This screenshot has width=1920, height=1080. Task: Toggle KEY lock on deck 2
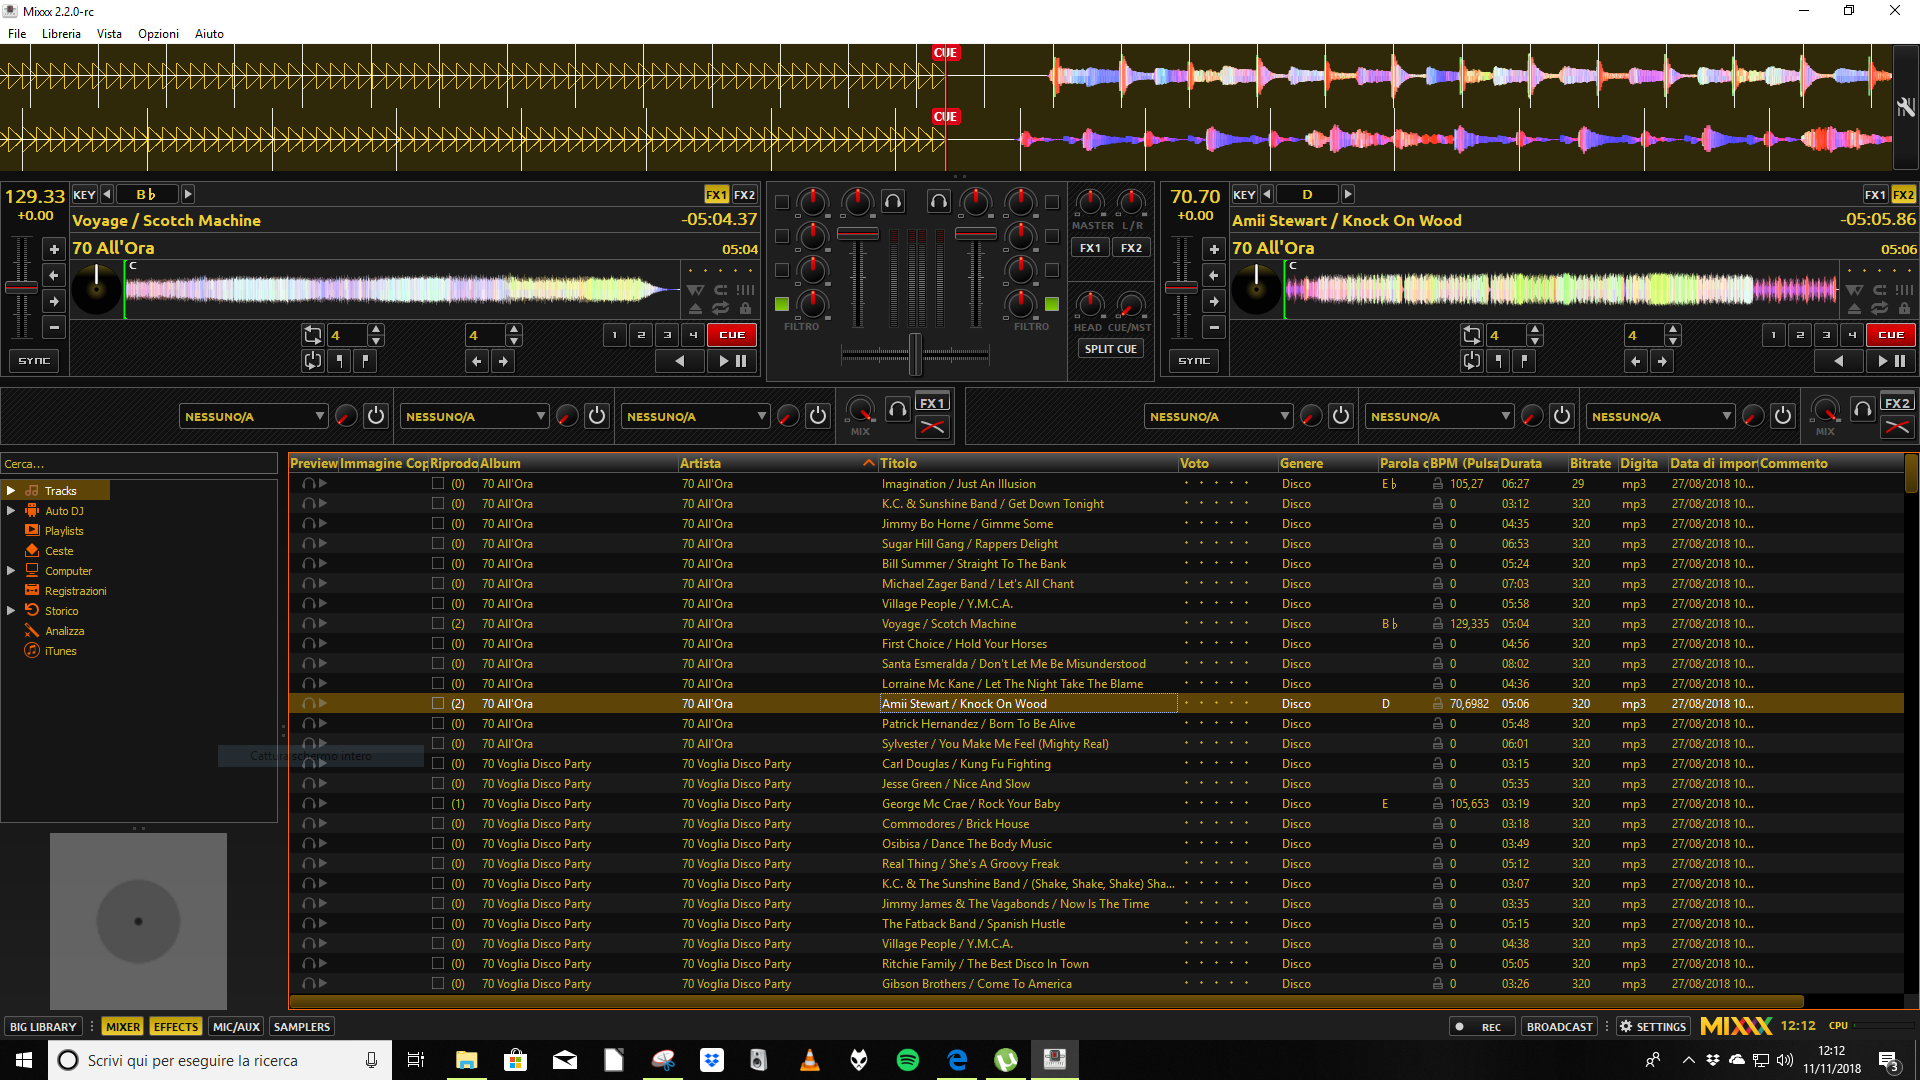pos(1244,195)
